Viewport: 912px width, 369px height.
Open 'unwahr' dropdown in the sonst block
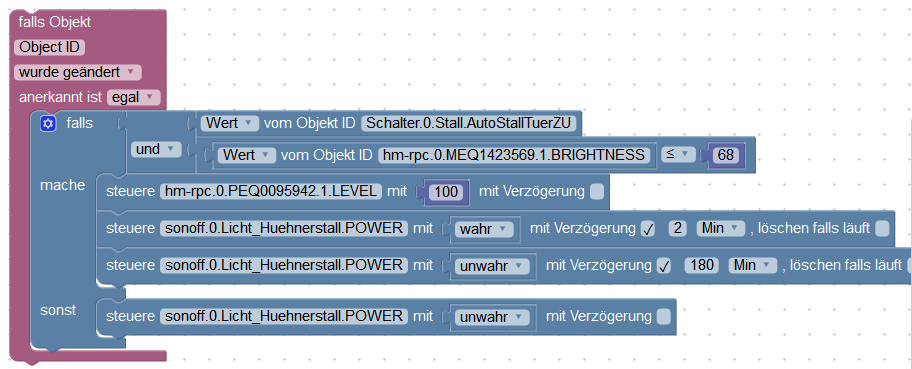pos(491,317)
